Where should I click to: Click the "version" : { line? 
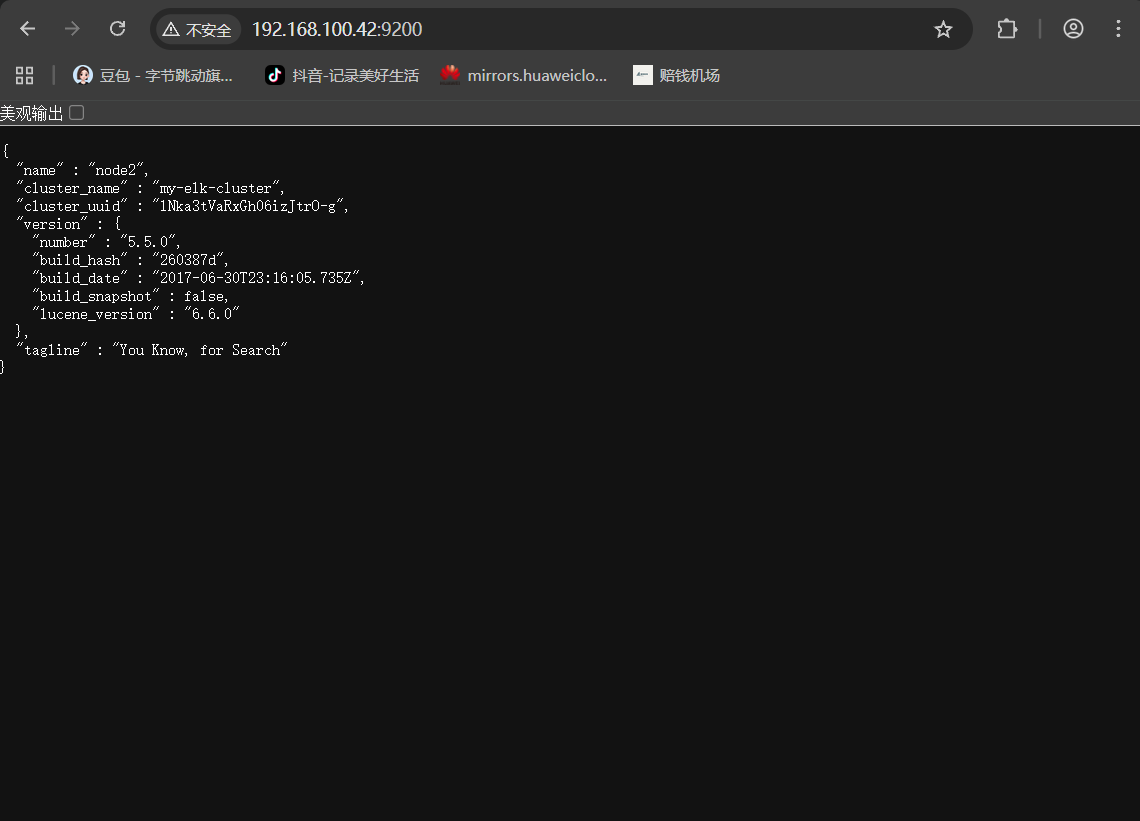[68, 224]
